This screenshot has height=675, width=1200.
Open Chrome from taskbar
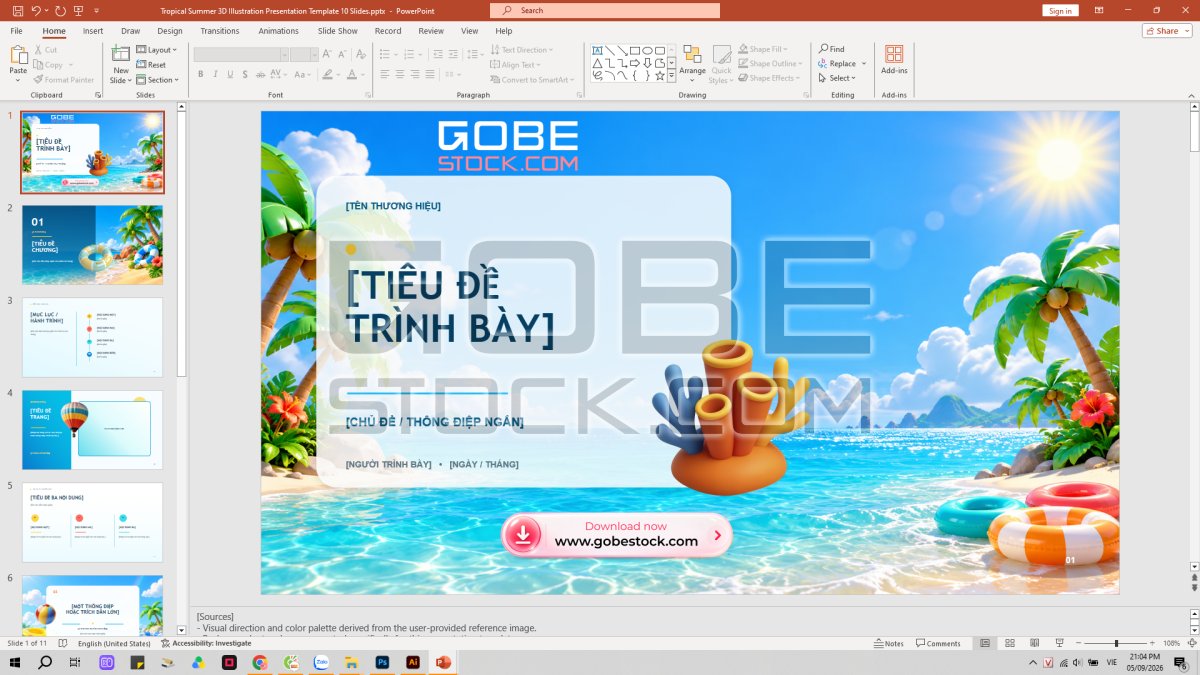260,662
